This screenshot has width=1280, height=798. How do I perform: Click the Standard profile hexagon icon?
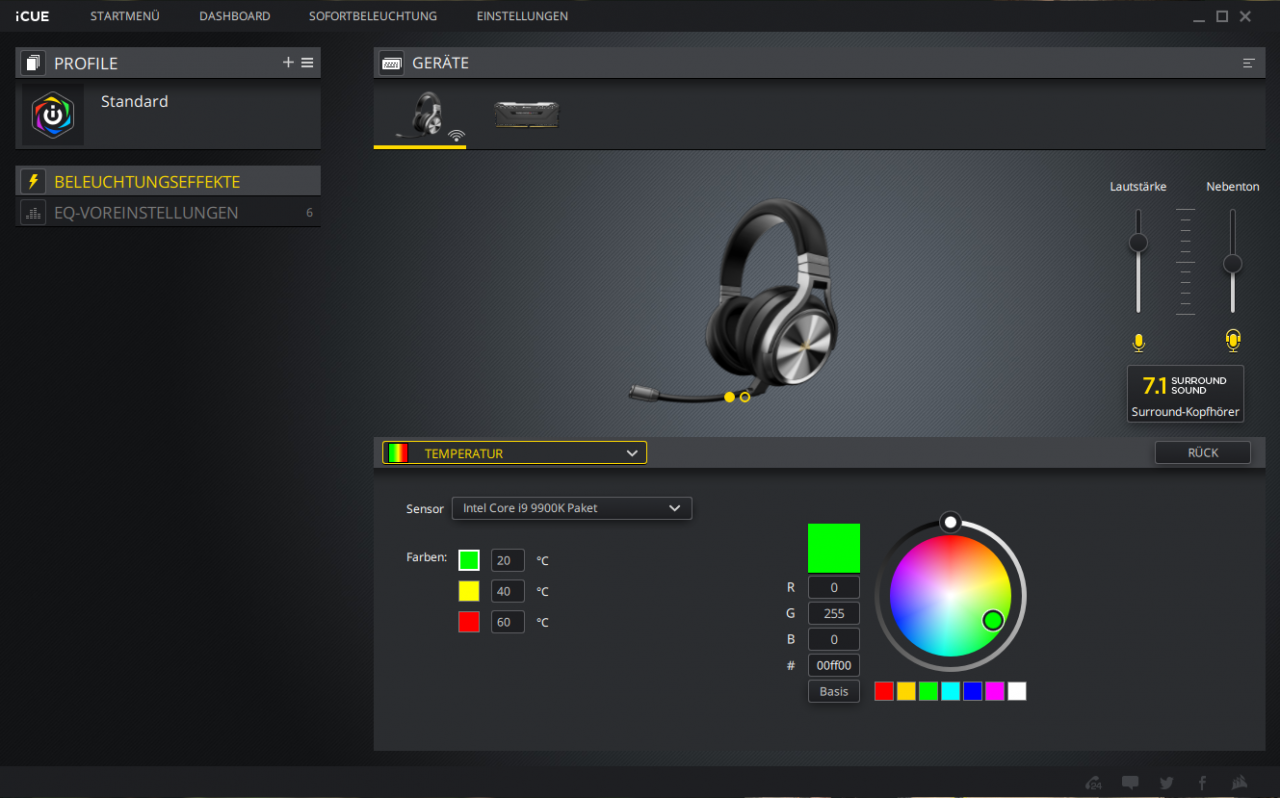pos(53,115)
